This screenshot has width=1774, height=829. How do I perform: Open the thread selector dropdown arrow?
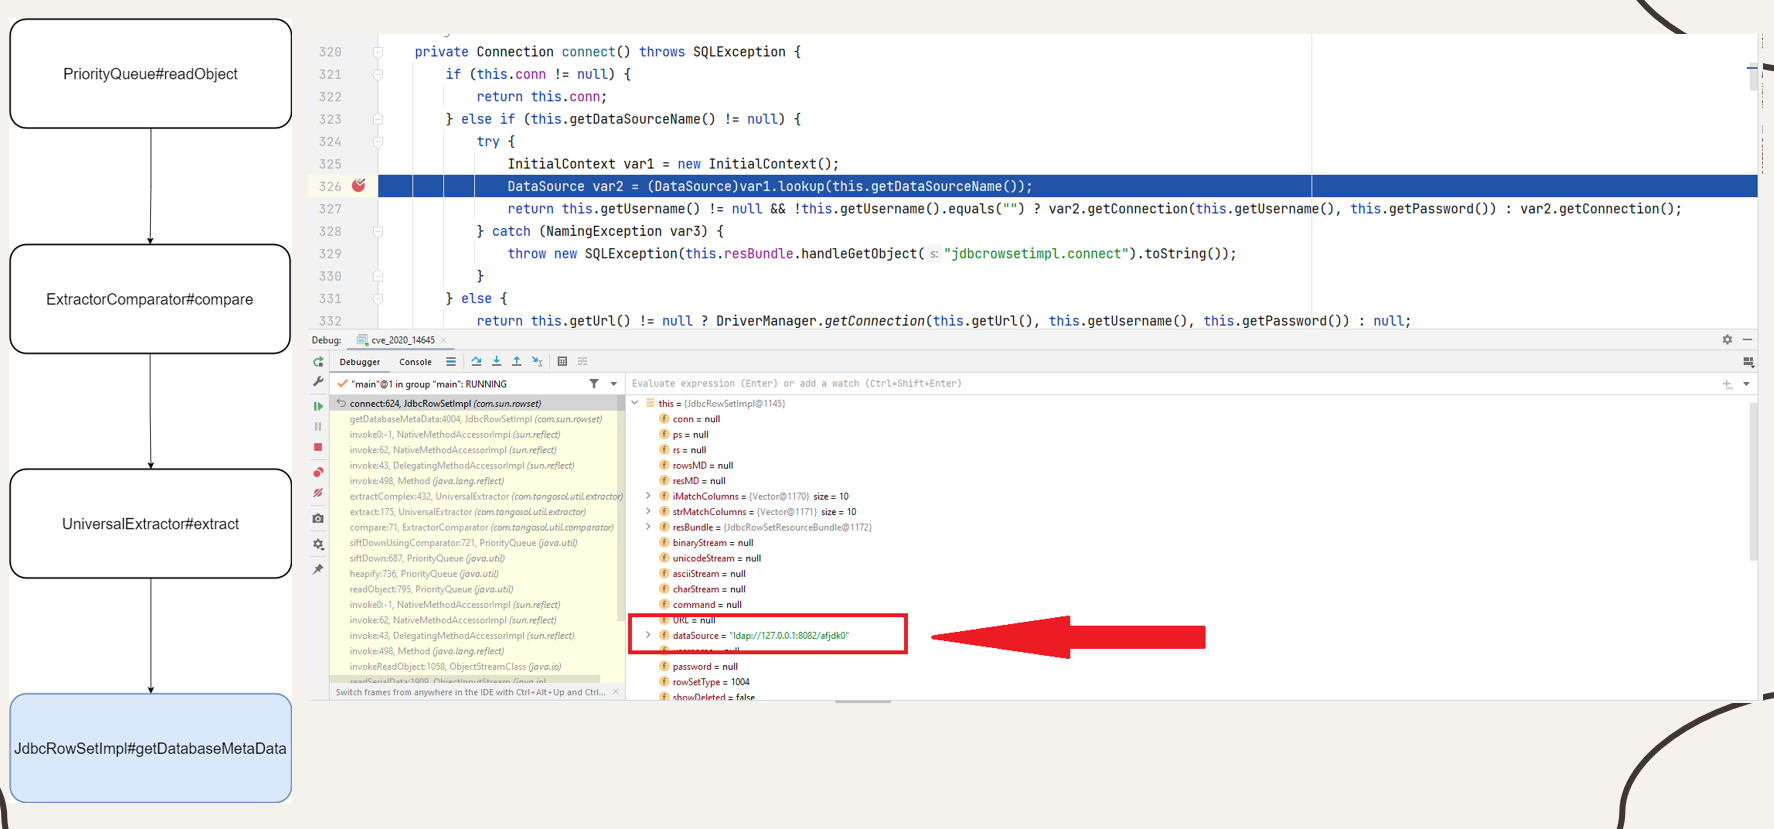614,384
